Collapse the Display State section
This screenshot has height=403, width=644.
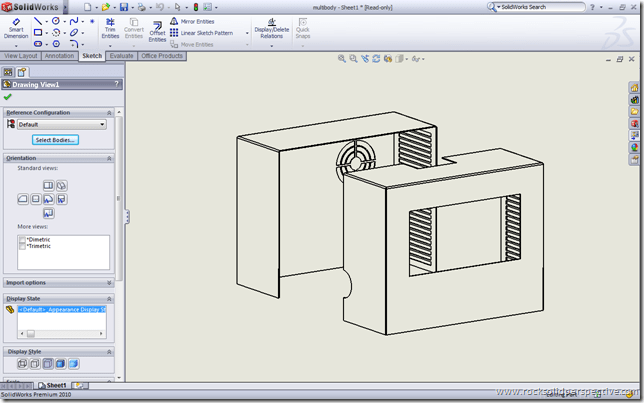(109, 299)
